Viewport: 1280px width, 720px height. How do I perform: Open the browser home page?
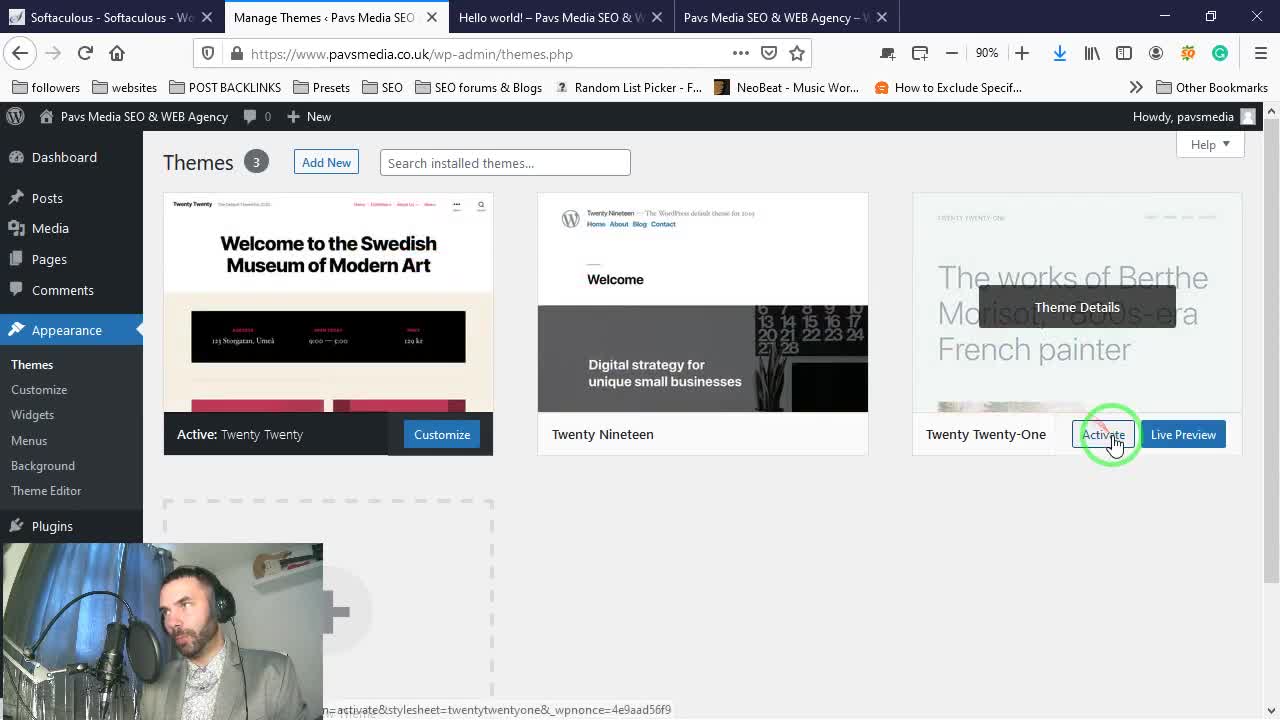117,53
